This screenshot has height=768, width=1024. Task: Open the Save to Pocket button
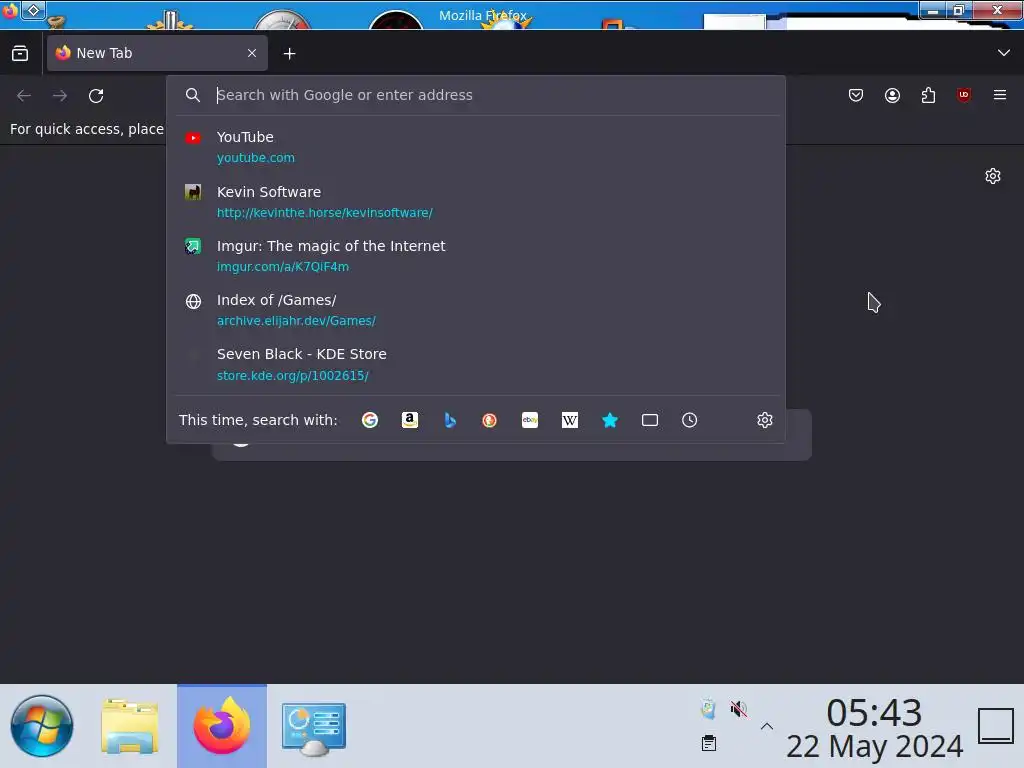click(856, 95)
